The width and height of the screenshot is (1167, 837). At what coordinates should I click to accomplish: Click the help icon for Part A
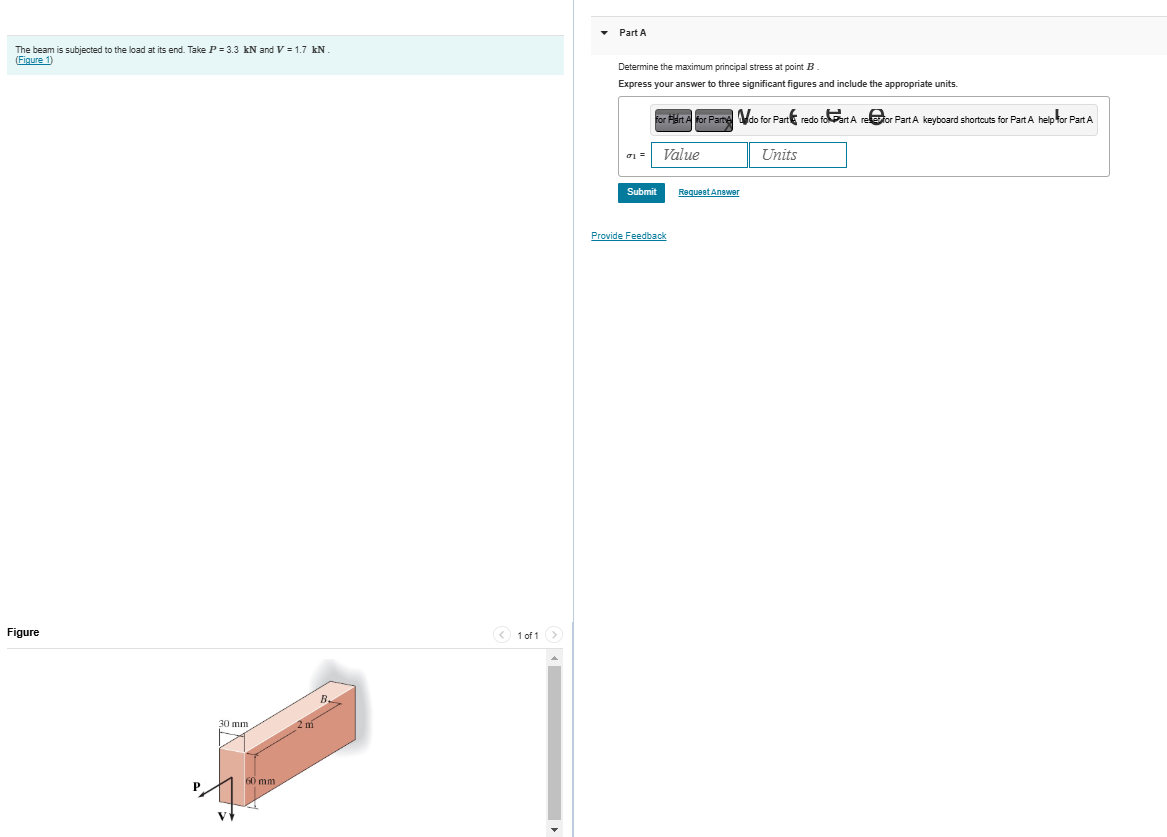coord(1056,114)
